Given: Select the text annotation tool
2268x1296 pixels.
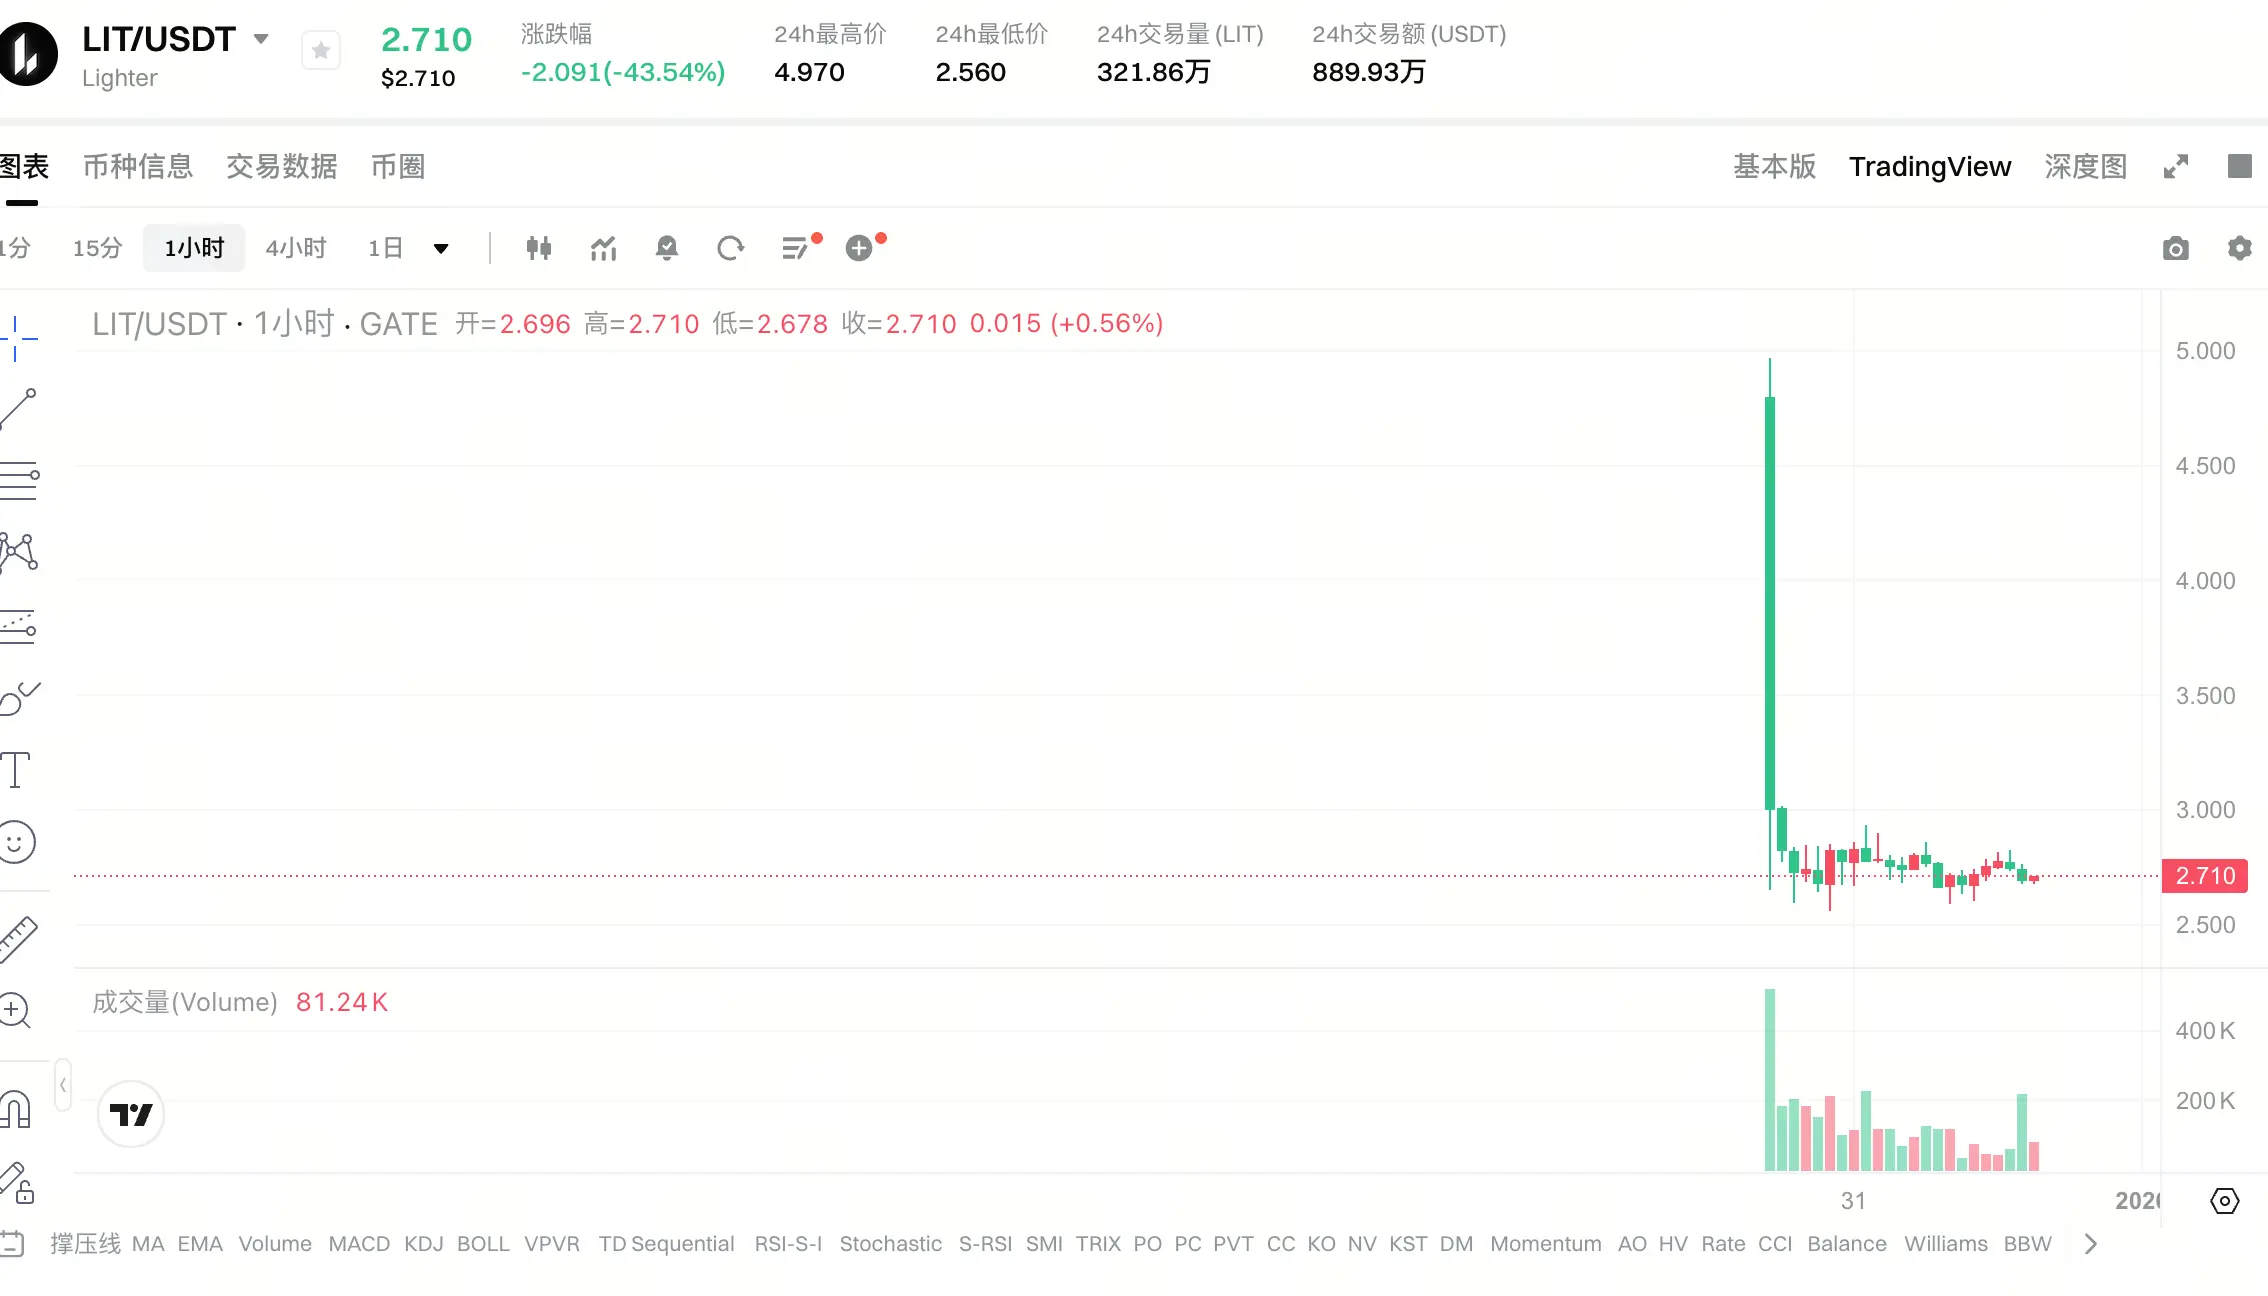Looking at the screenshot, I should [x=16, y=770].
